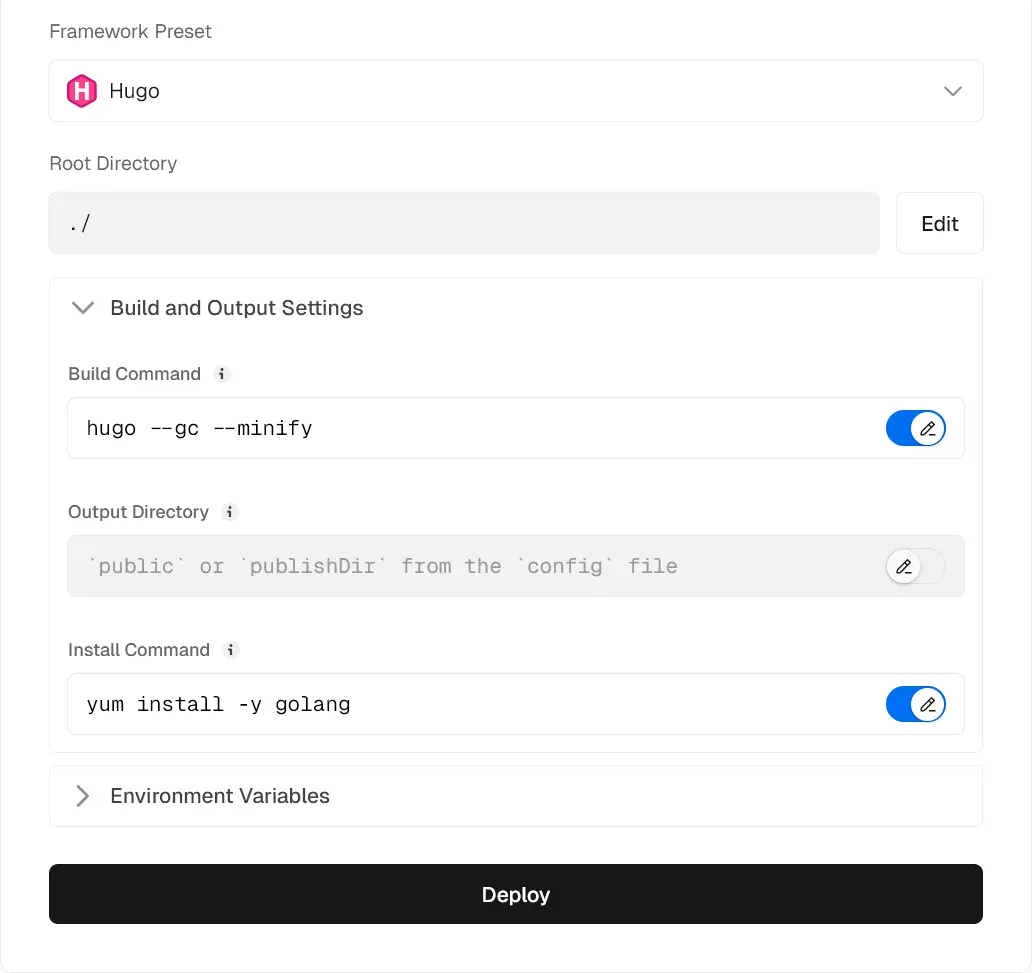Open the Framework Preset dropdown
This screenshot has width=1032, height=973.
pyautogui.click(x=515, y=91)
